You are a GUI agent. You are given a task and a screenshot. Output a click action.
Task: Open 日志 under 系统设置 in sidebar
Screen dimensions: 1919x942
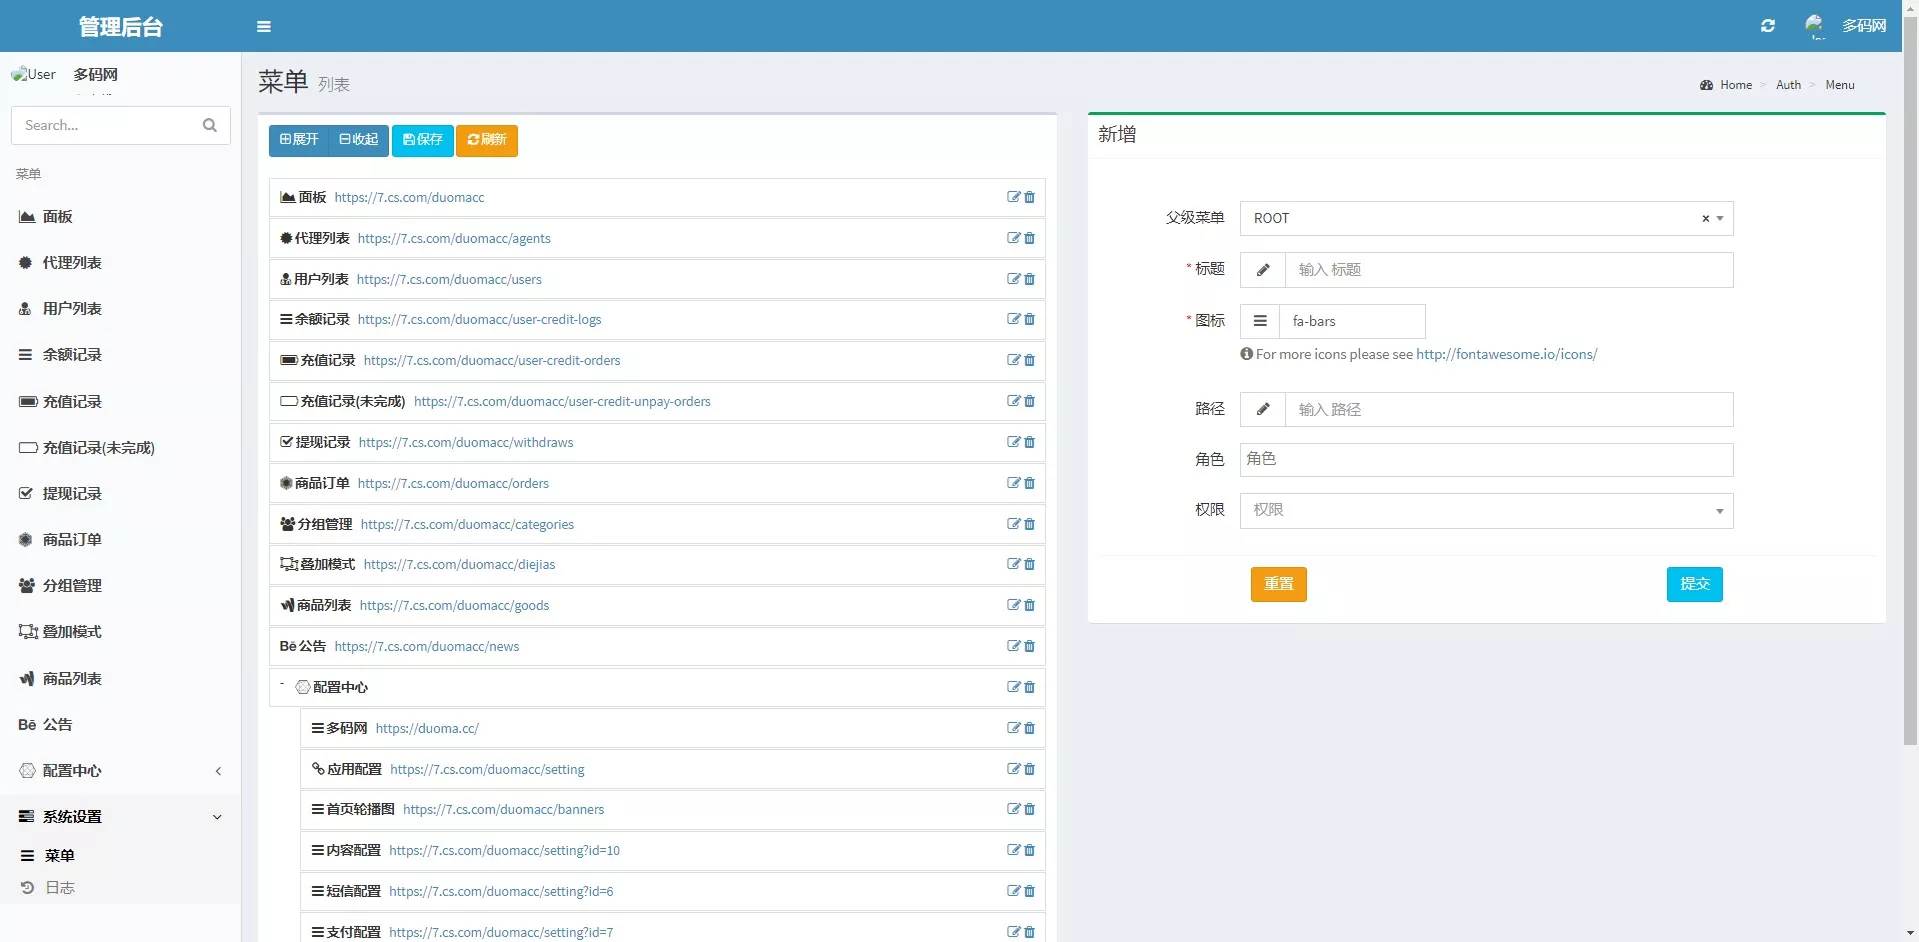(60, 888)
